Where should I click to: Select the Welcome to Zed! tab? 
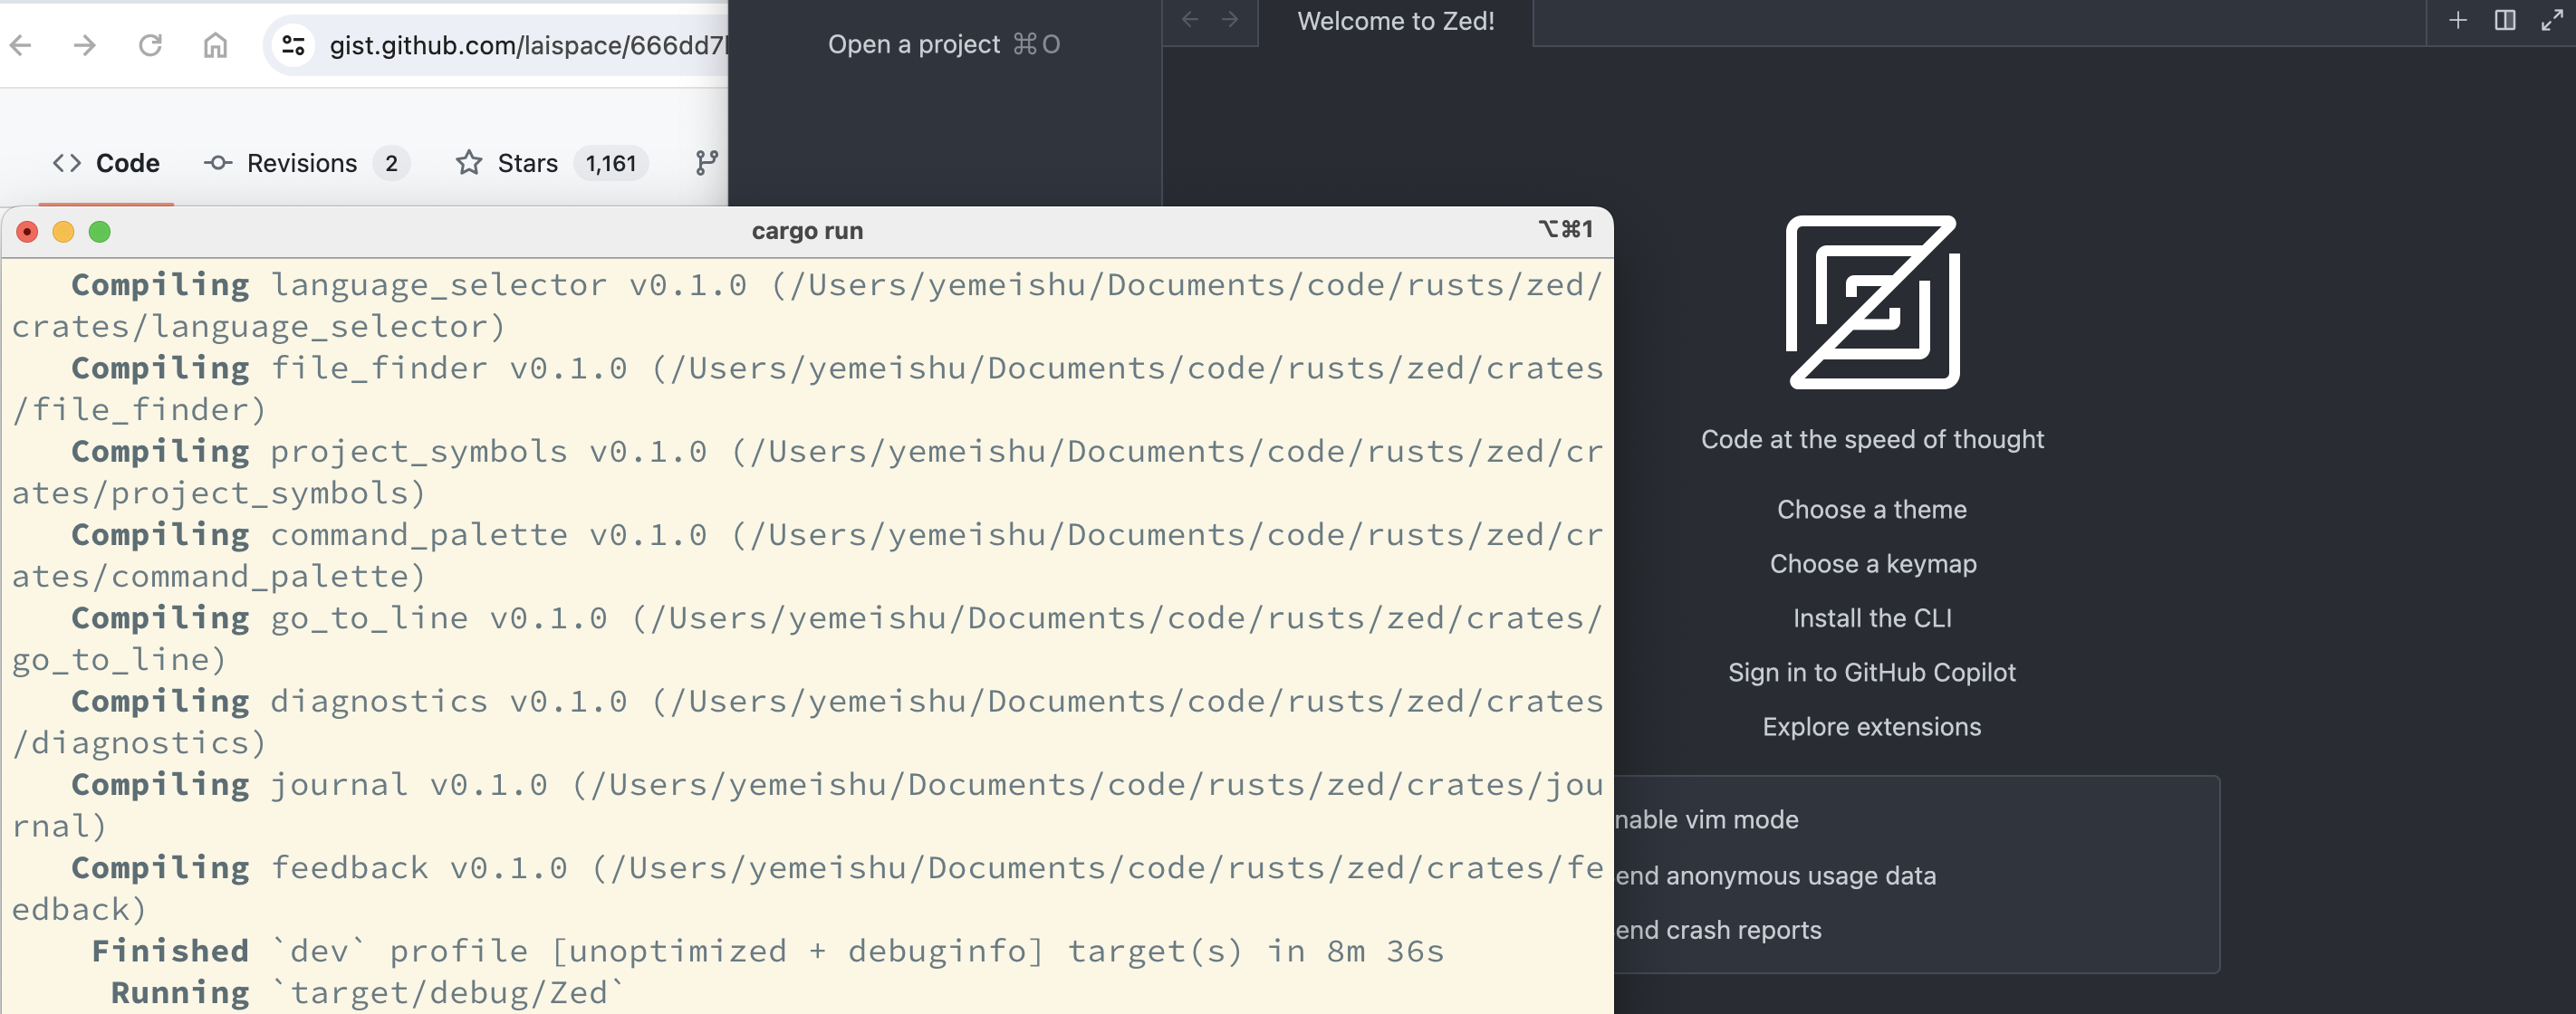click(1396, 21)
